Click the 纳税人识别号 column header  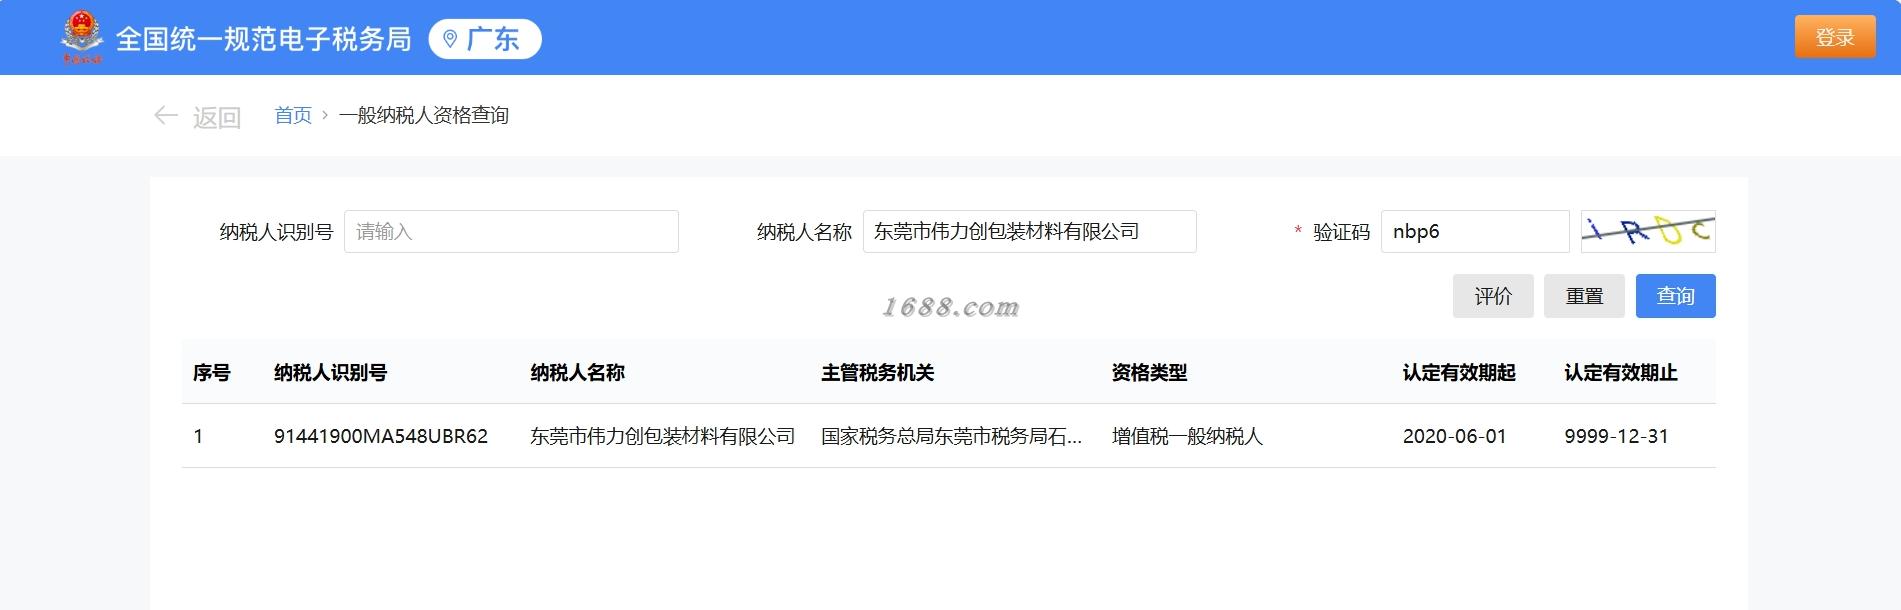[x=330, y=372]
